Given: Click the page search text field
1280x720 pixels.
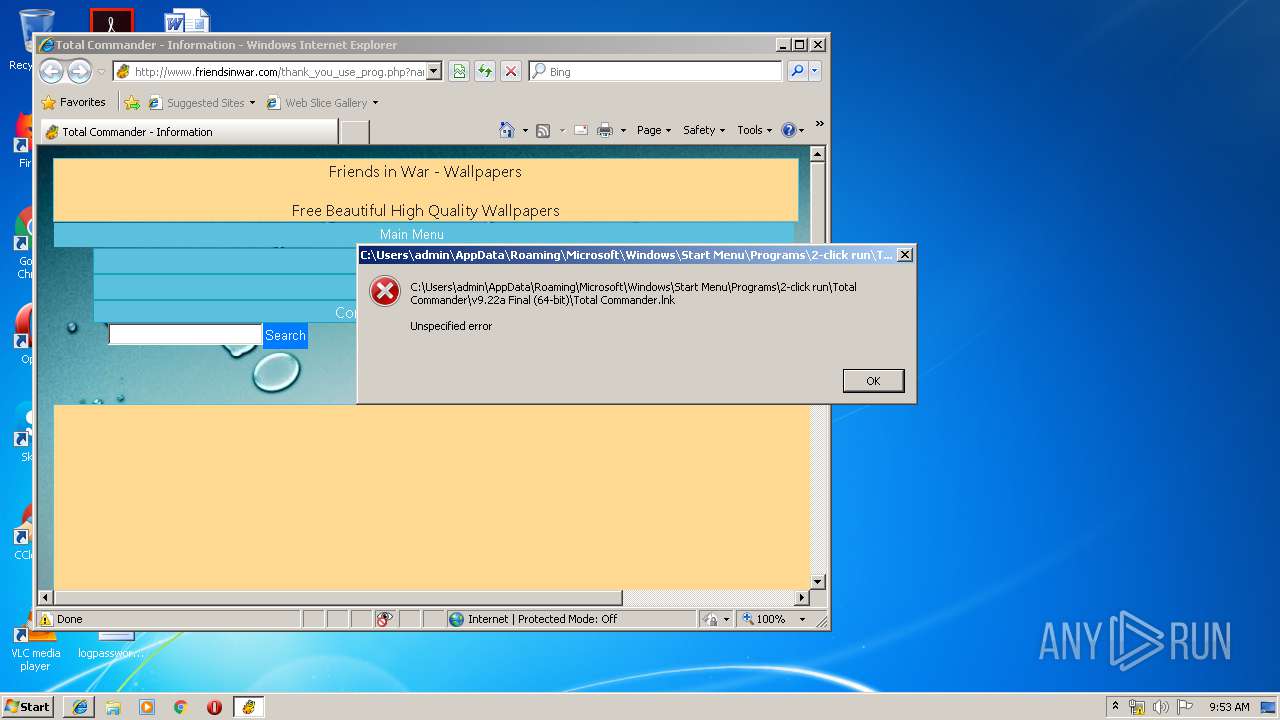Looking at the screenshot, I should [185, 335].
